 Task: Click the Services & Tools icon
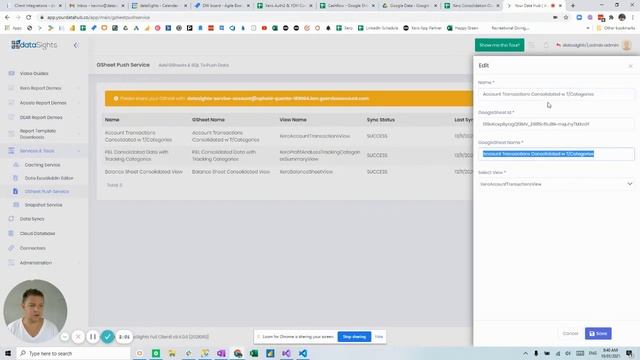coord(11,151)
